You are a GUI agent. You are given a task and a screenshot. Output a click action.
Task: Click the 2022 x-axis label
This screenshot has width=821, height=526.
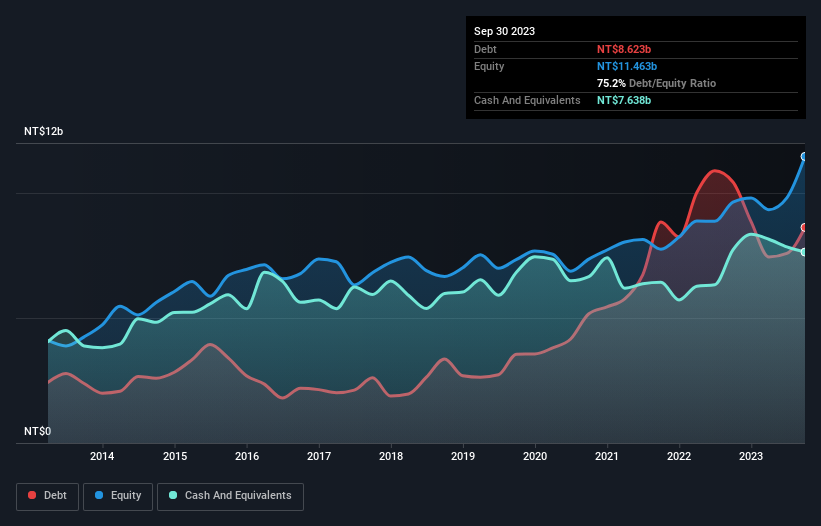[x=679, y=456]
